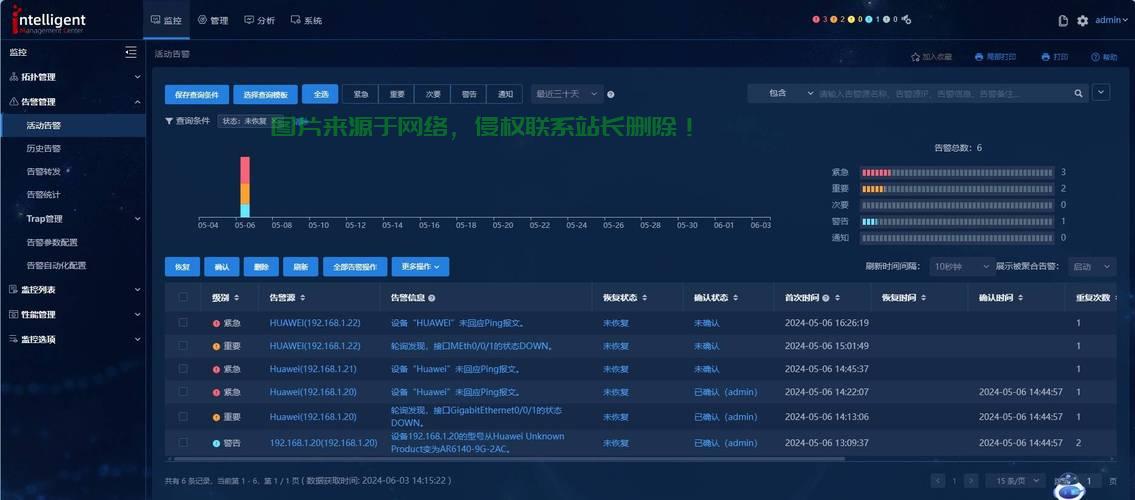Click the alarm search input field
Image resolution: width=1135 pixels, height=500 pixels.
pyautogui.click(x=941, y=93)
